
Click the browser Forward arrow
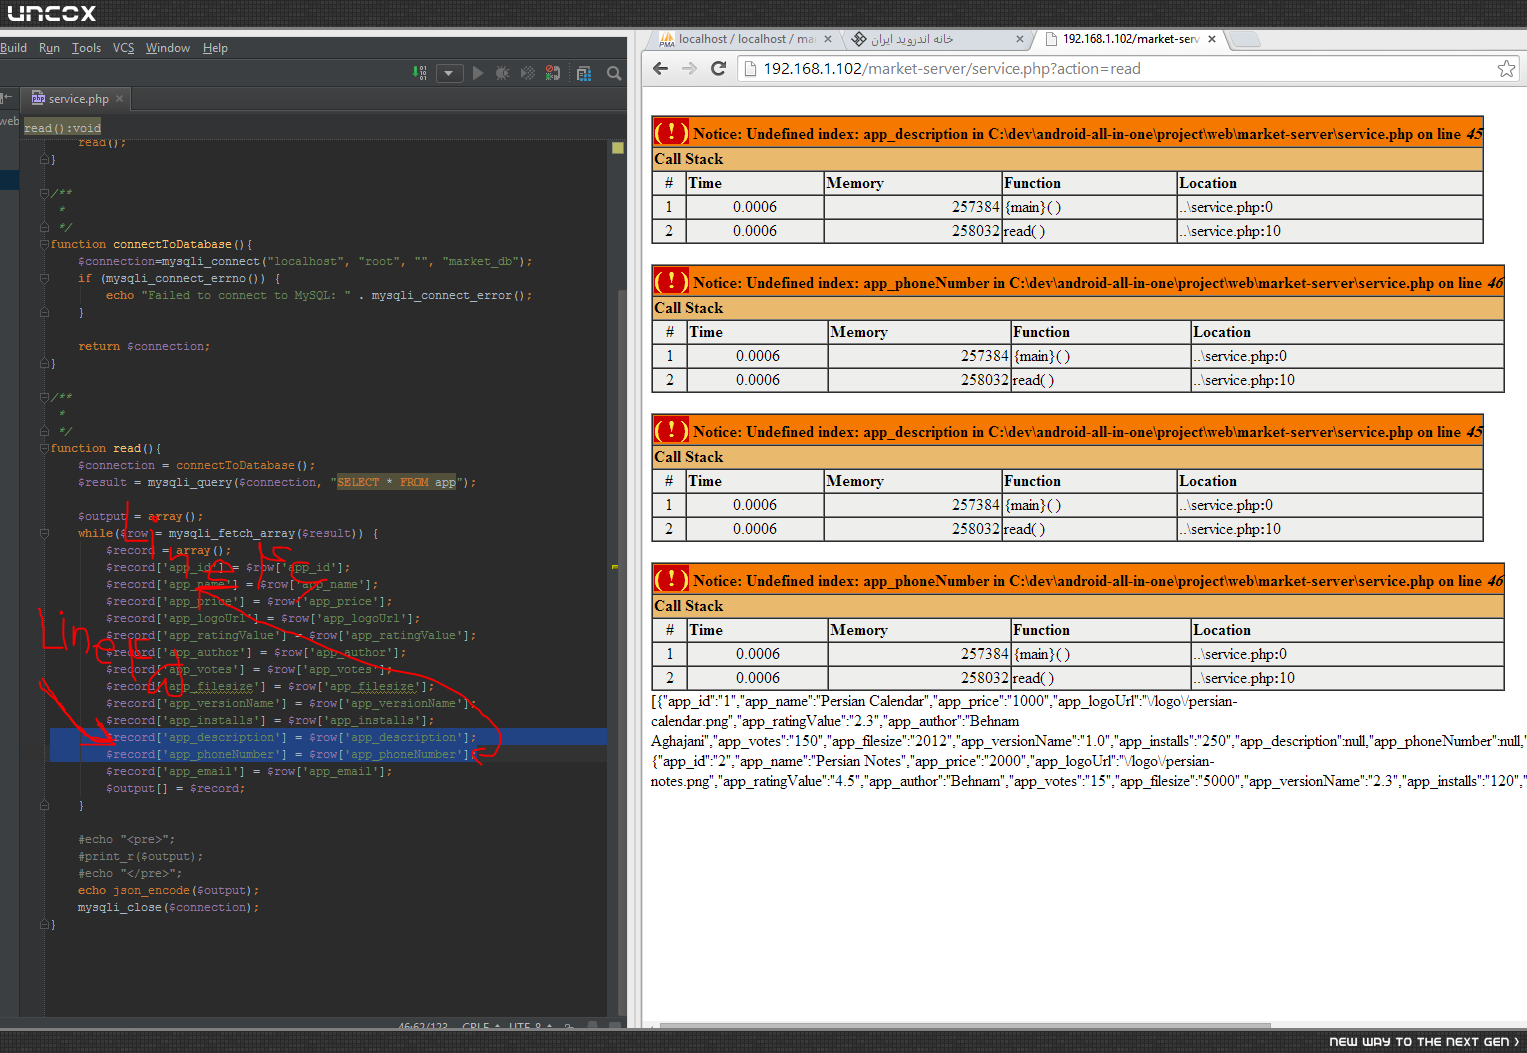point(689,68)
